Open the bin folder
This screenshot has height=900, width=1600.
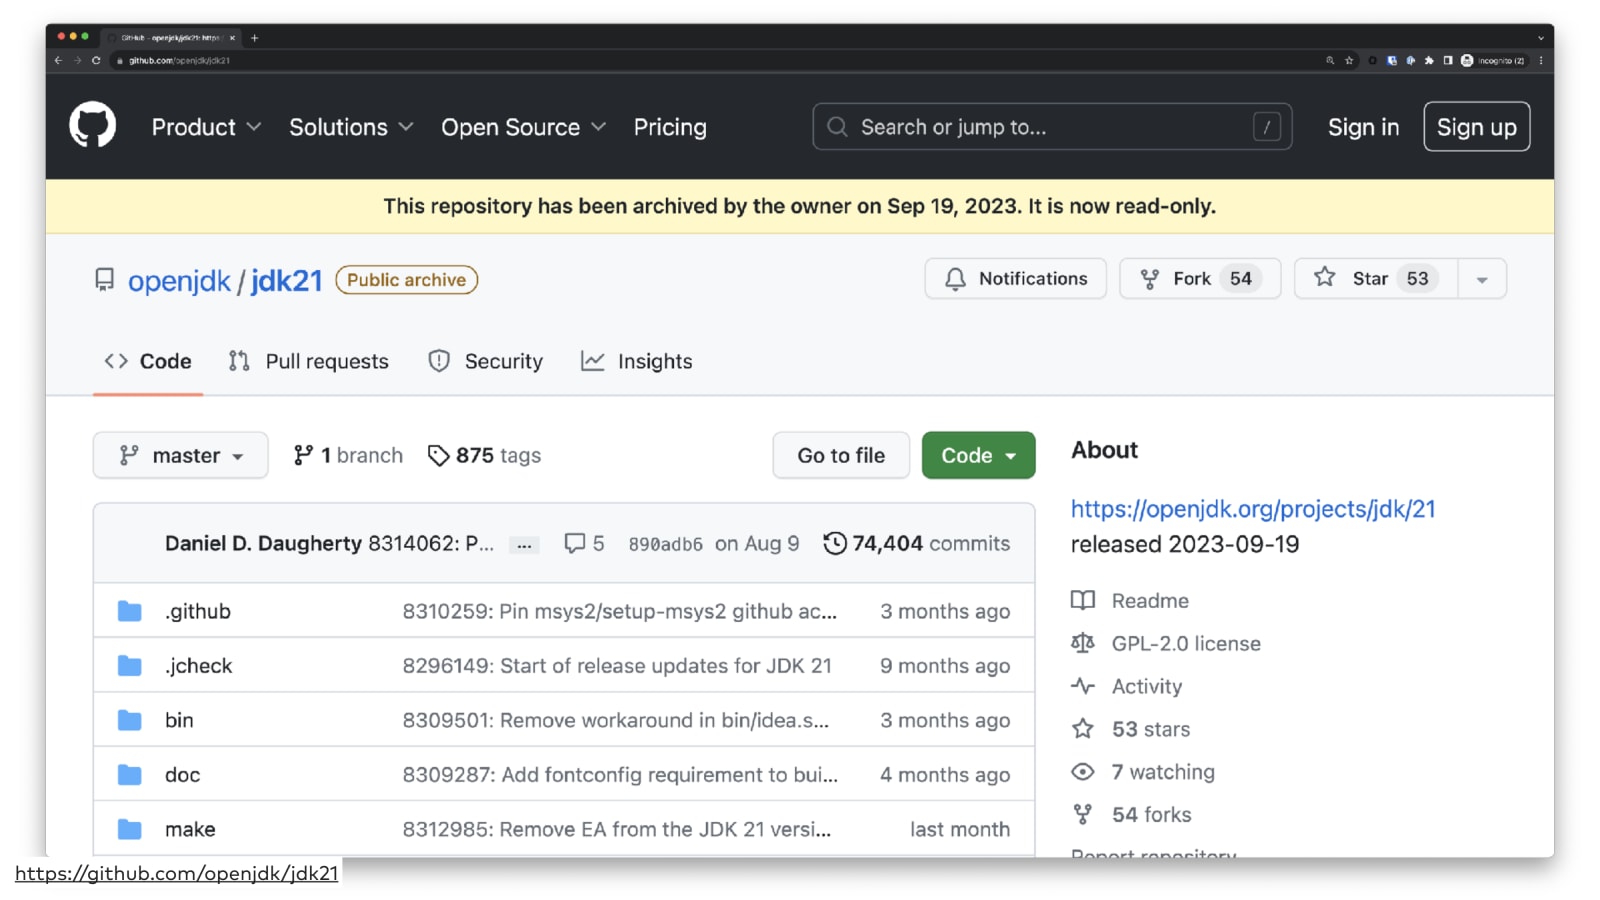point(179,720)
